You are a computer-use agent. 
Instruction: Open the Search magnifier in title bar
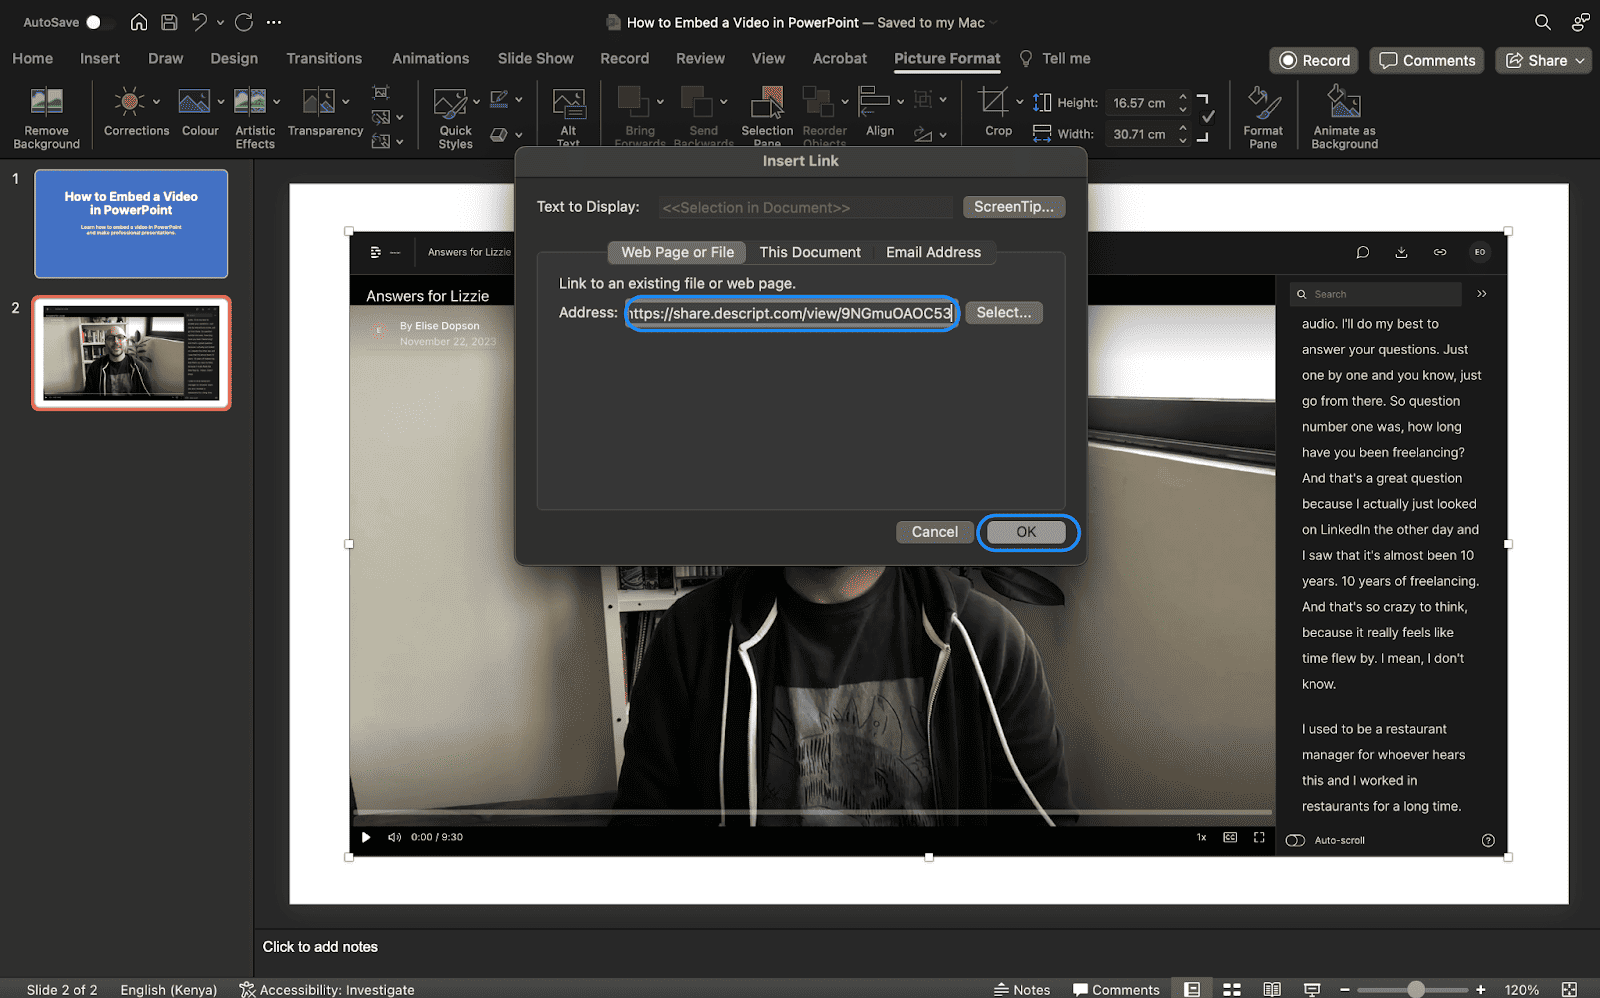[x=1543, y=22]
